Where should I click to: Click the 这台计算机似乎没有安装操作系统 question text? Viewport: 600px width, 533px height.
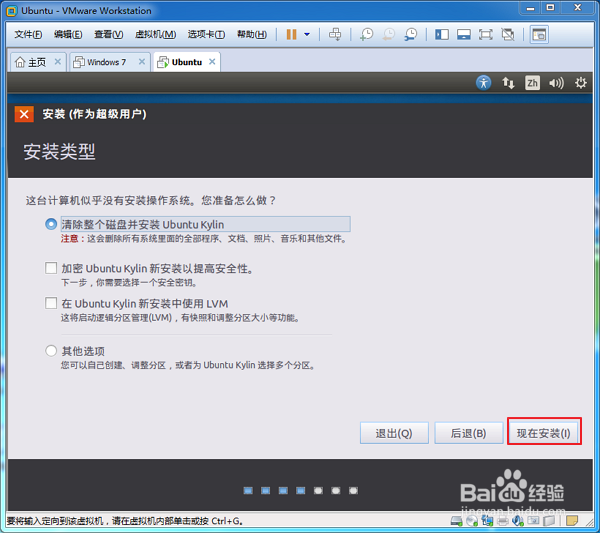click(x=150, y=200)
